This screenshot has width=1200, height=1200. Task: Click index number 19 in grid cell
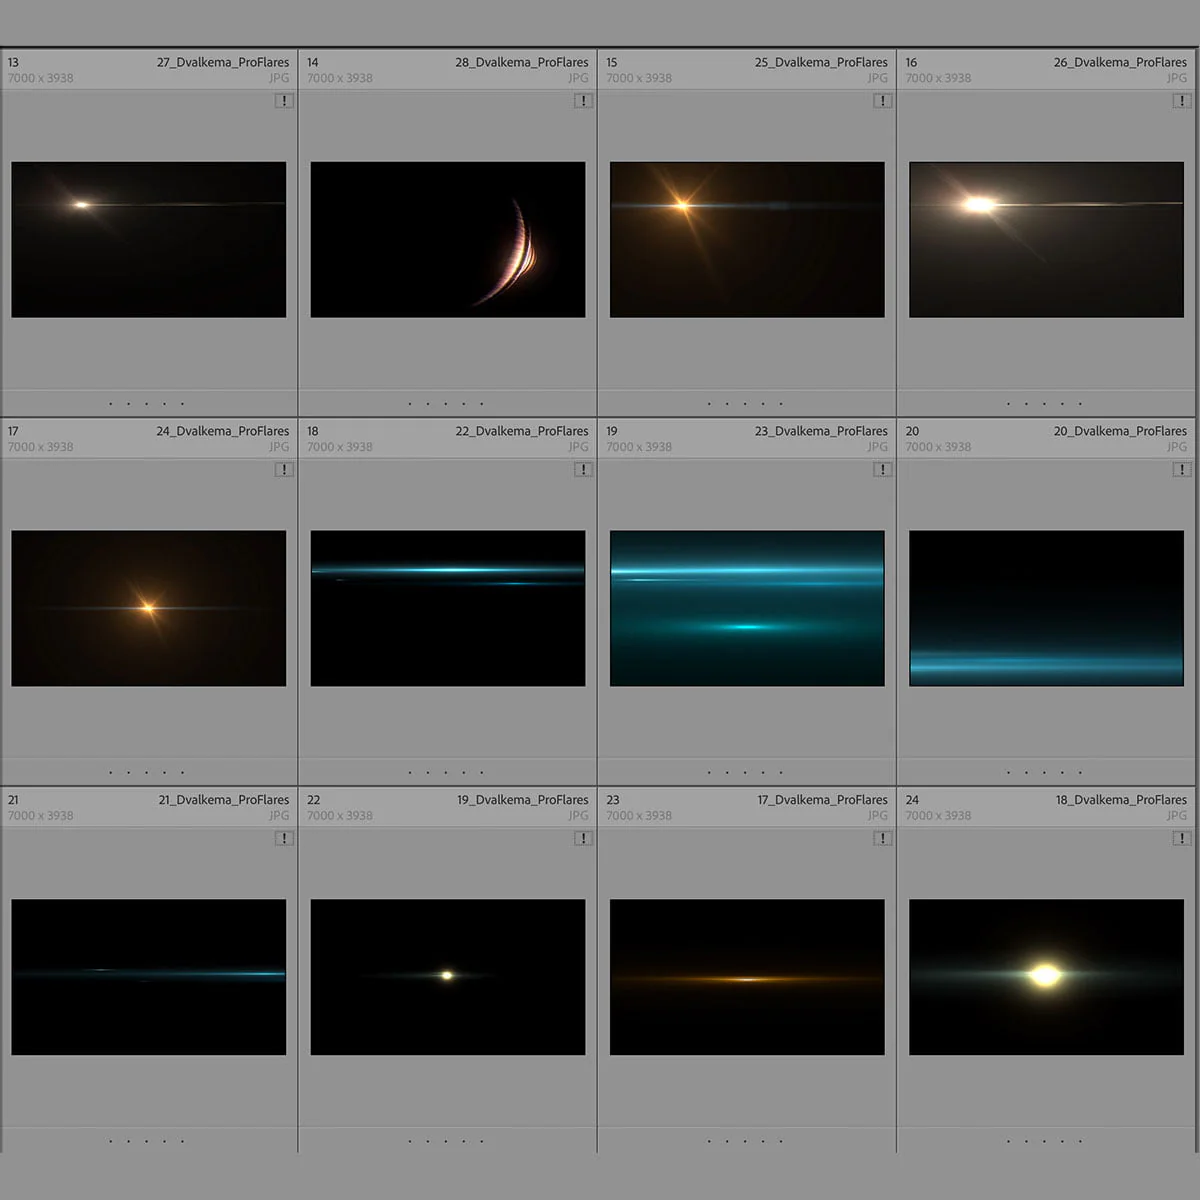click(x=612, y=431)
